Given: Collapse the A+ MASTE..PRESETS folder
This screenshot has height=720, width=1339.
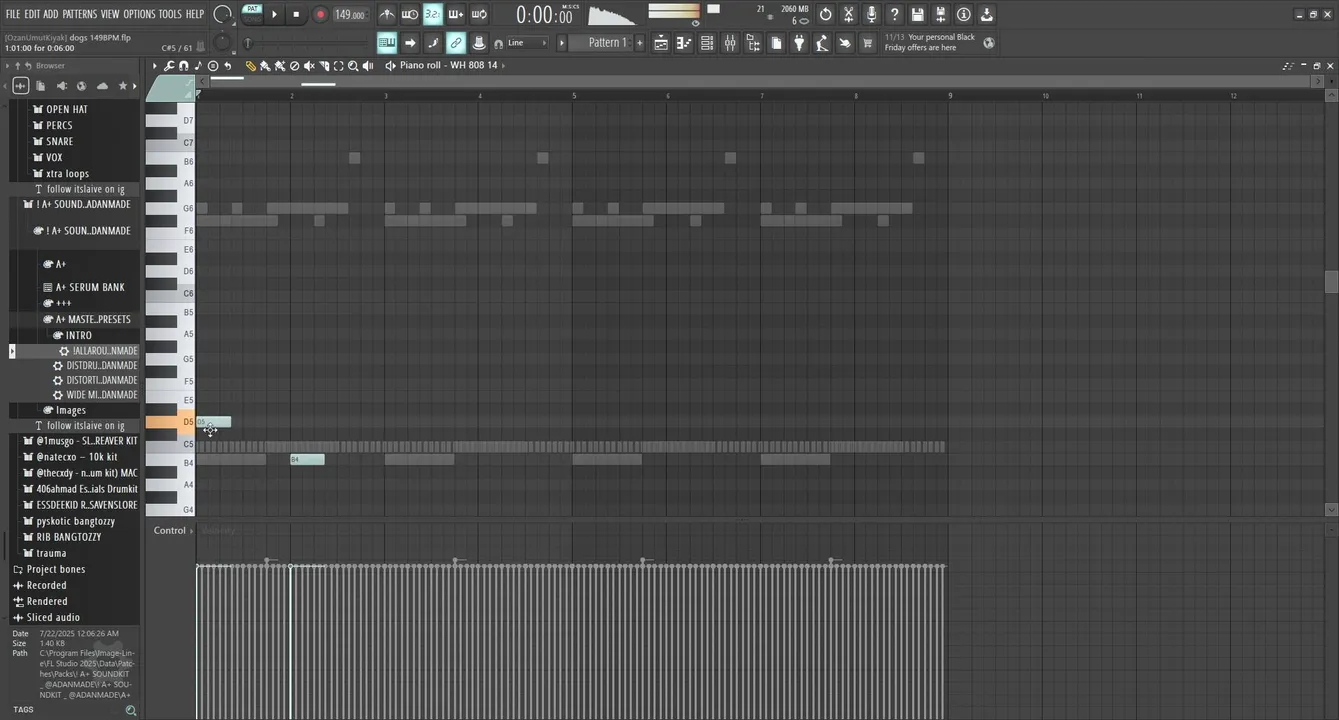Looking at the screenshot, I should coord(93,319).
